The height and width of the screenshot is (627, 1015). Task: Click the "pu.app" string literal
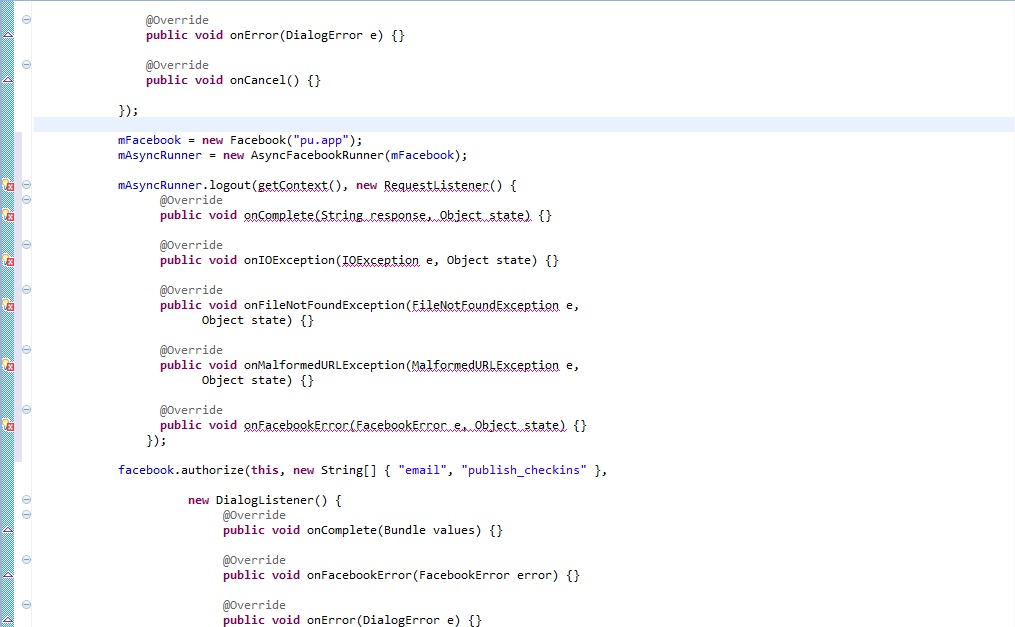(x=326, y=140)
